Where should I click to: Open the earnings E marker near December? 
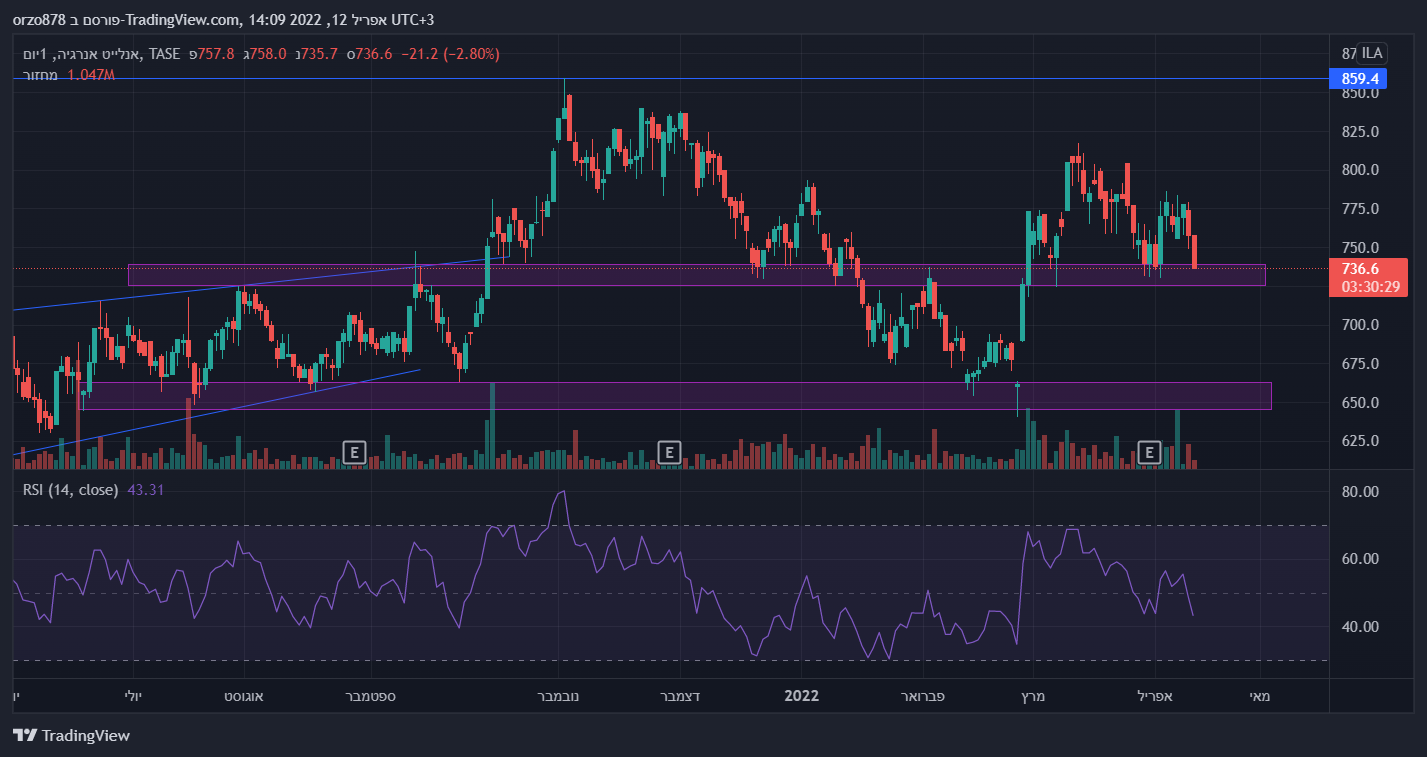point(669,452)
